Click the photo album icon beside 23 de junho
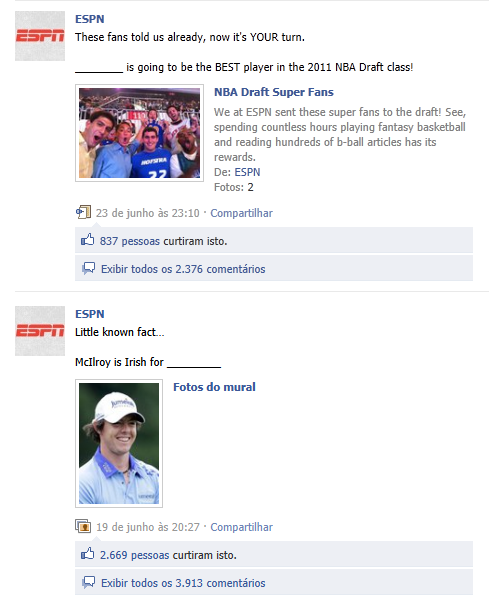Viewport: 489px width, 599px height. (x=83, y=212)
